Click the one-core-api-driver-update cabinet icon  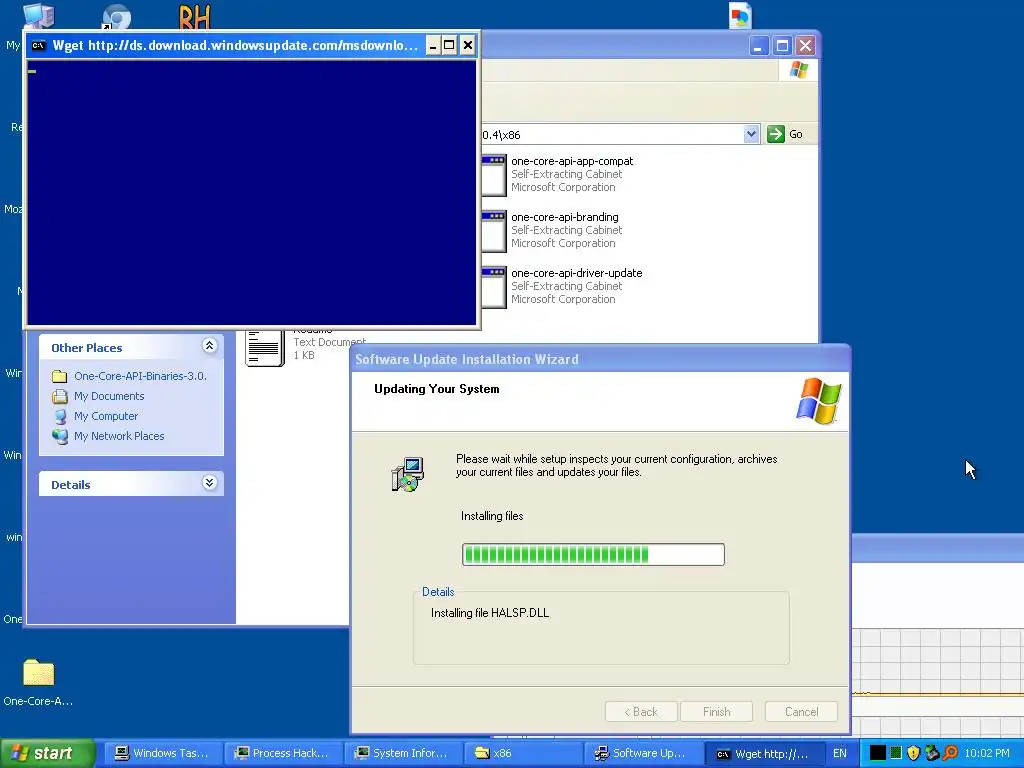click(494, 287)
